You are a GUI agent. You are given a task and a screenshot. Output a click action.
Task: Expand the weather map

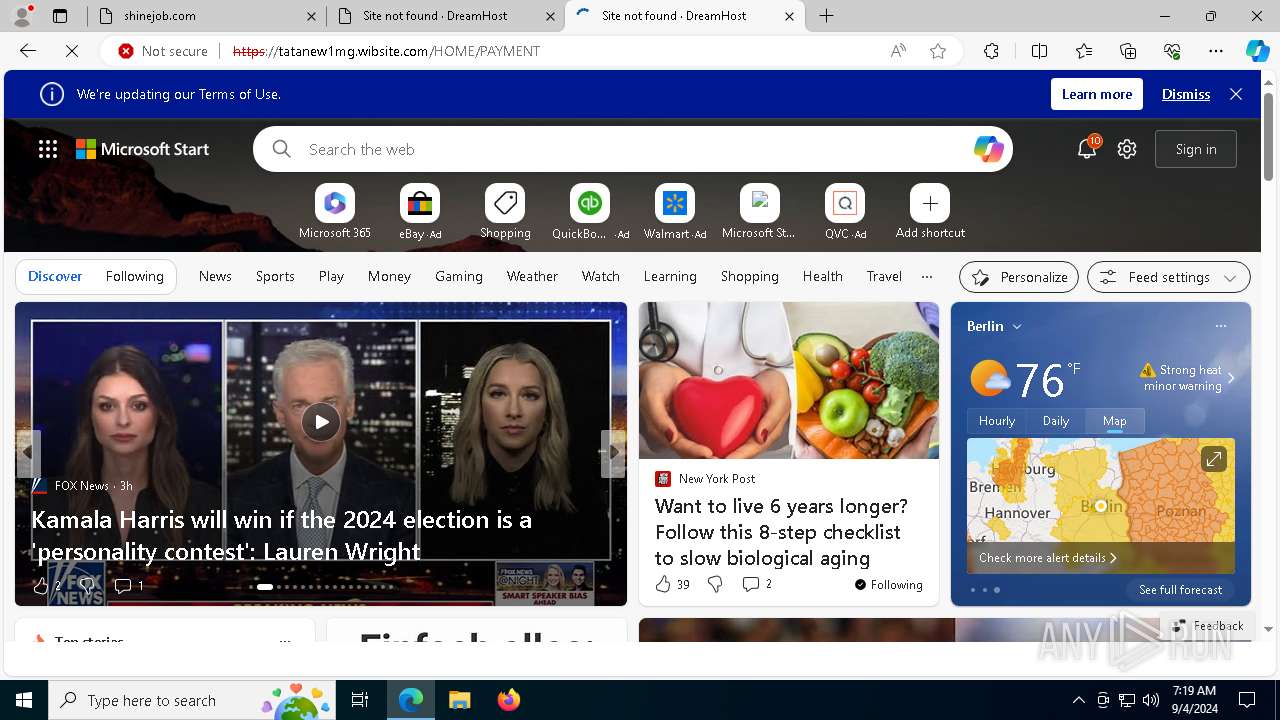pos(1213,459)
